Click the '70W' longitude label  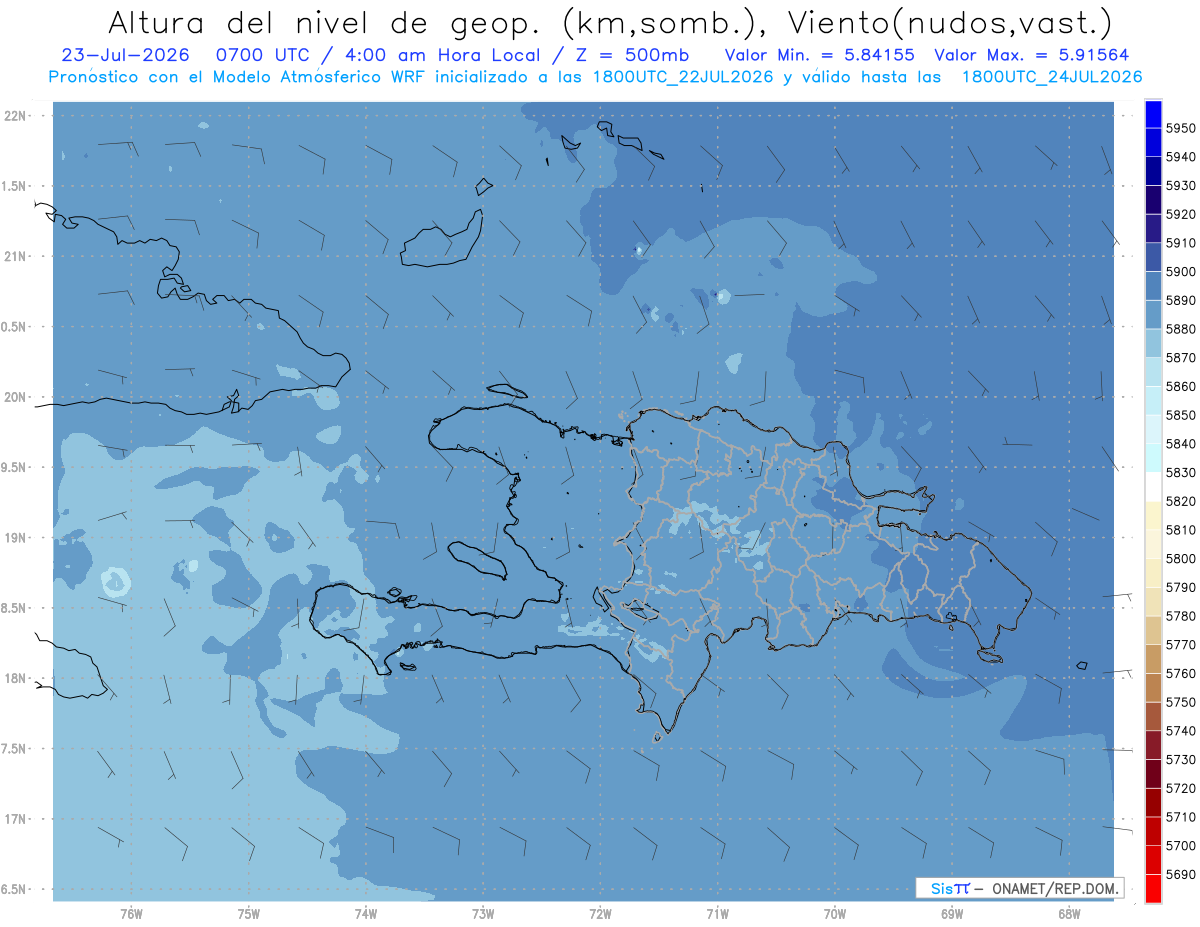834,913
